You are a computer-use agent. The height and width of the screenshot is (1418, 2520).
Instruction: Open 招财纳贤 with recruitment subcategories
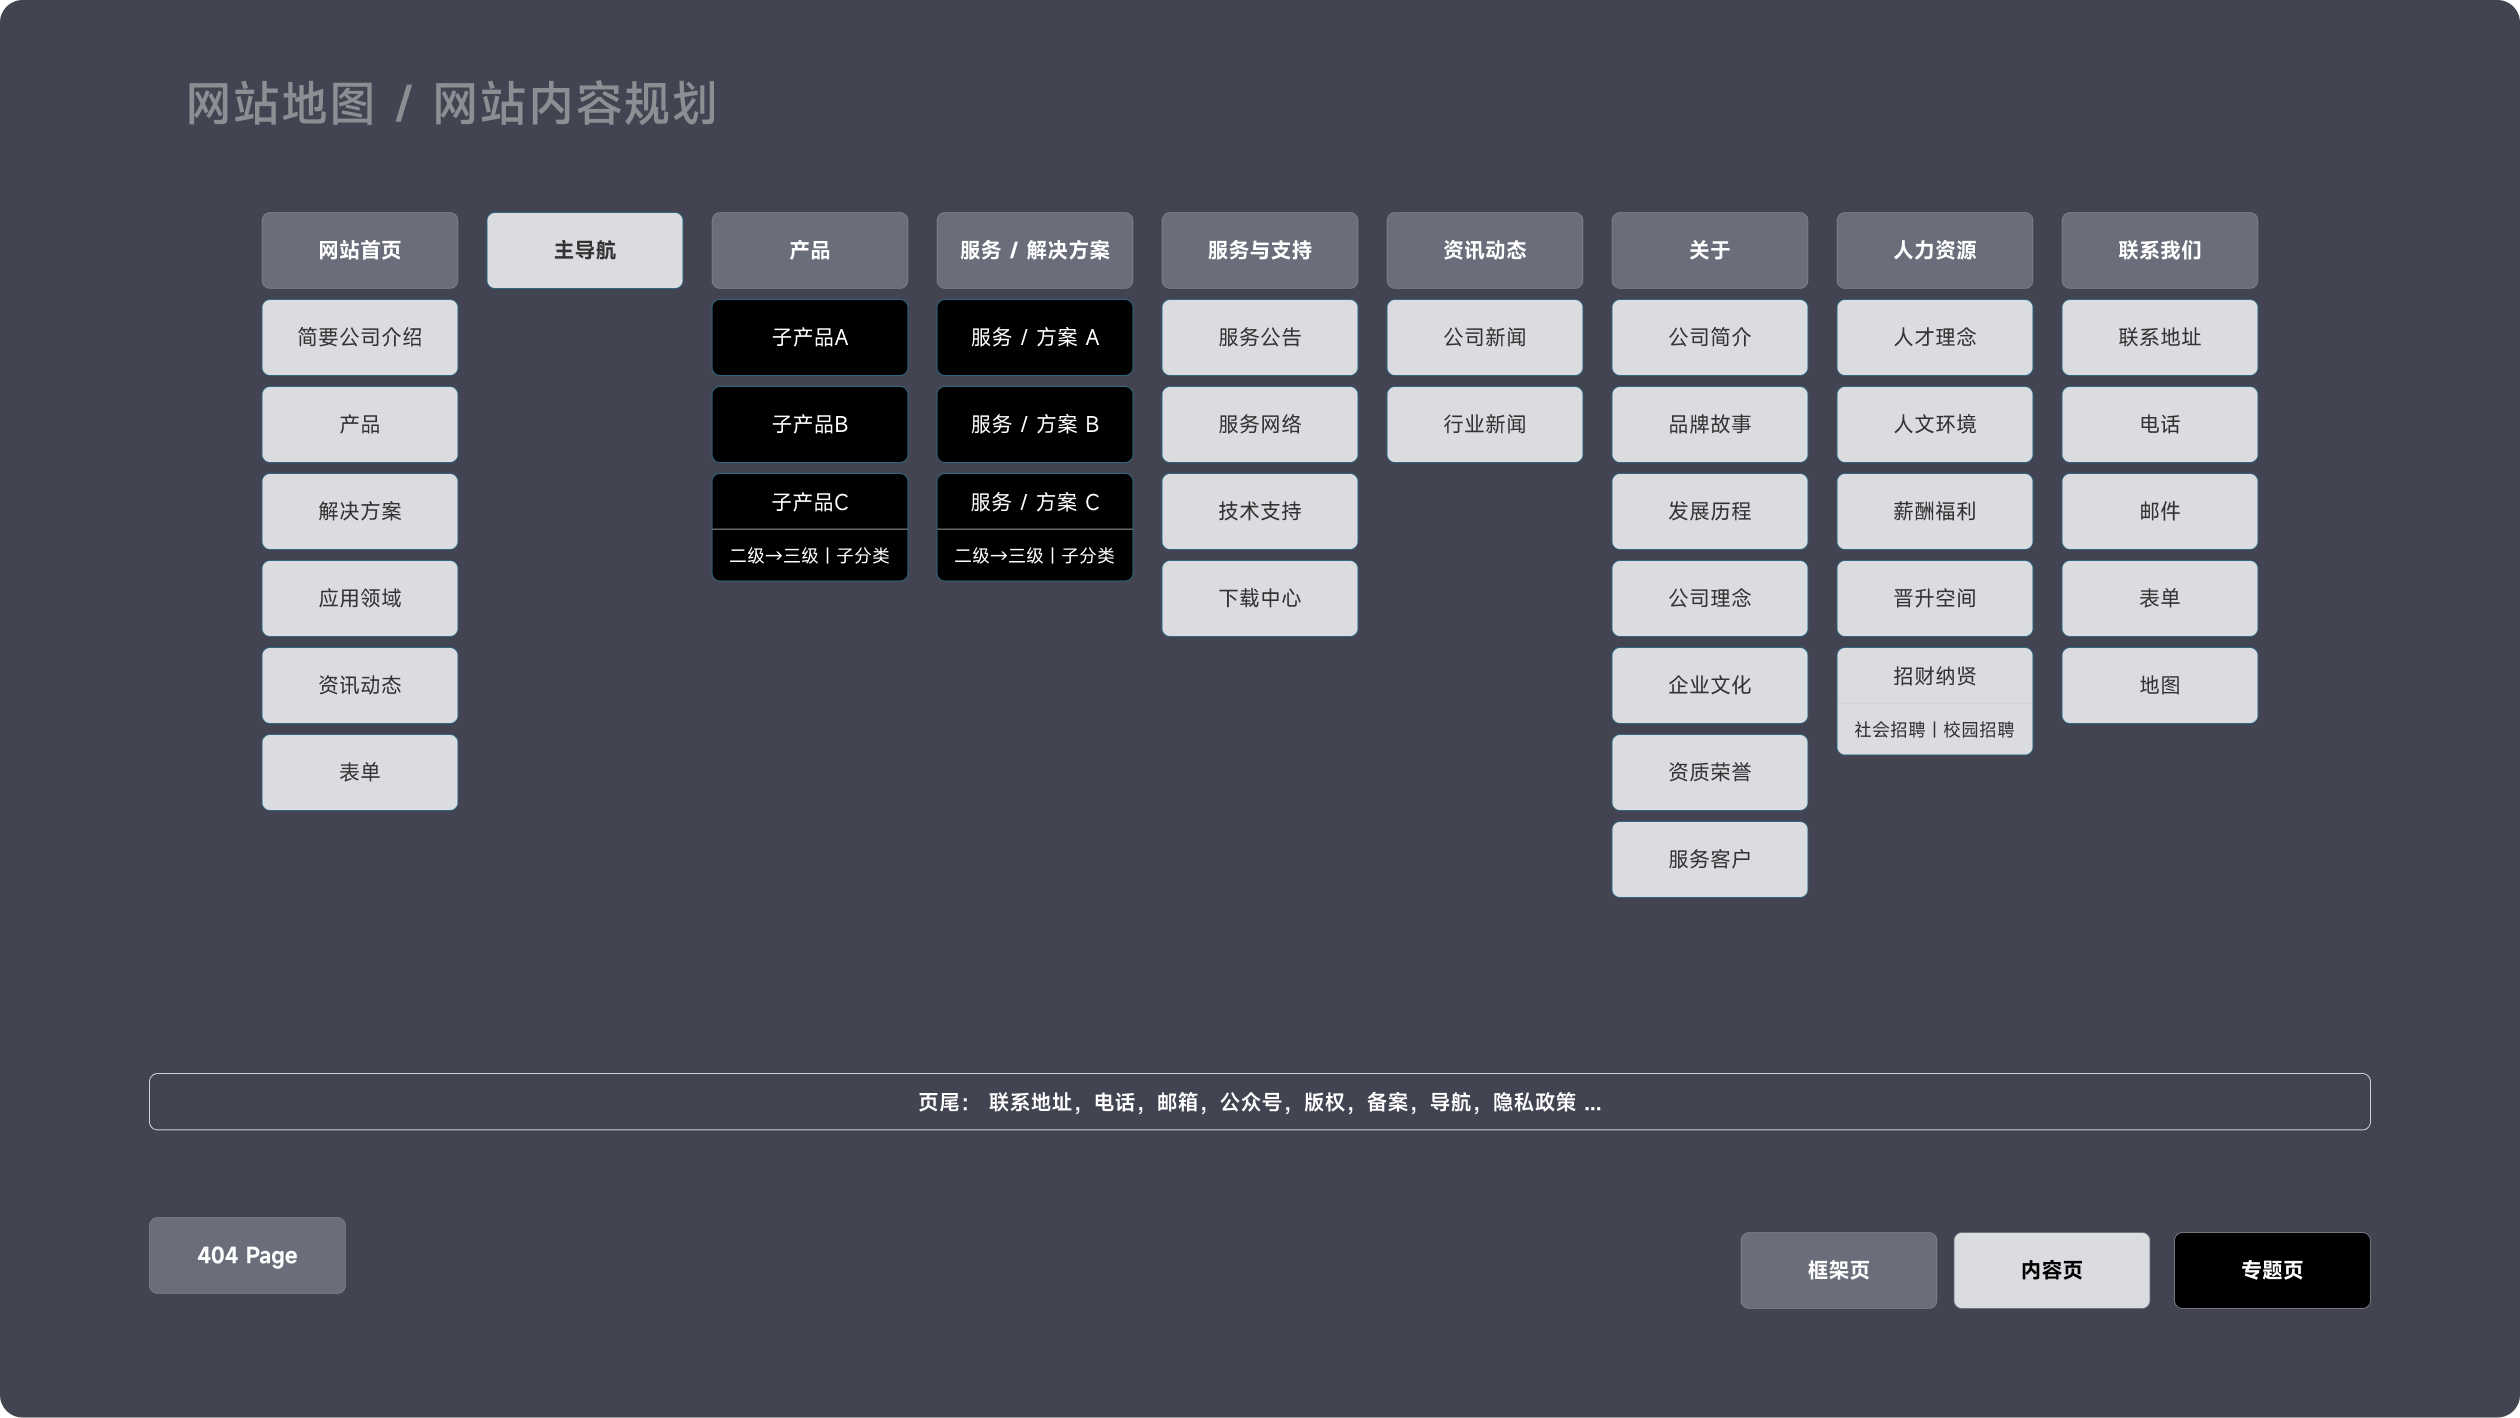pos(1934,676)
